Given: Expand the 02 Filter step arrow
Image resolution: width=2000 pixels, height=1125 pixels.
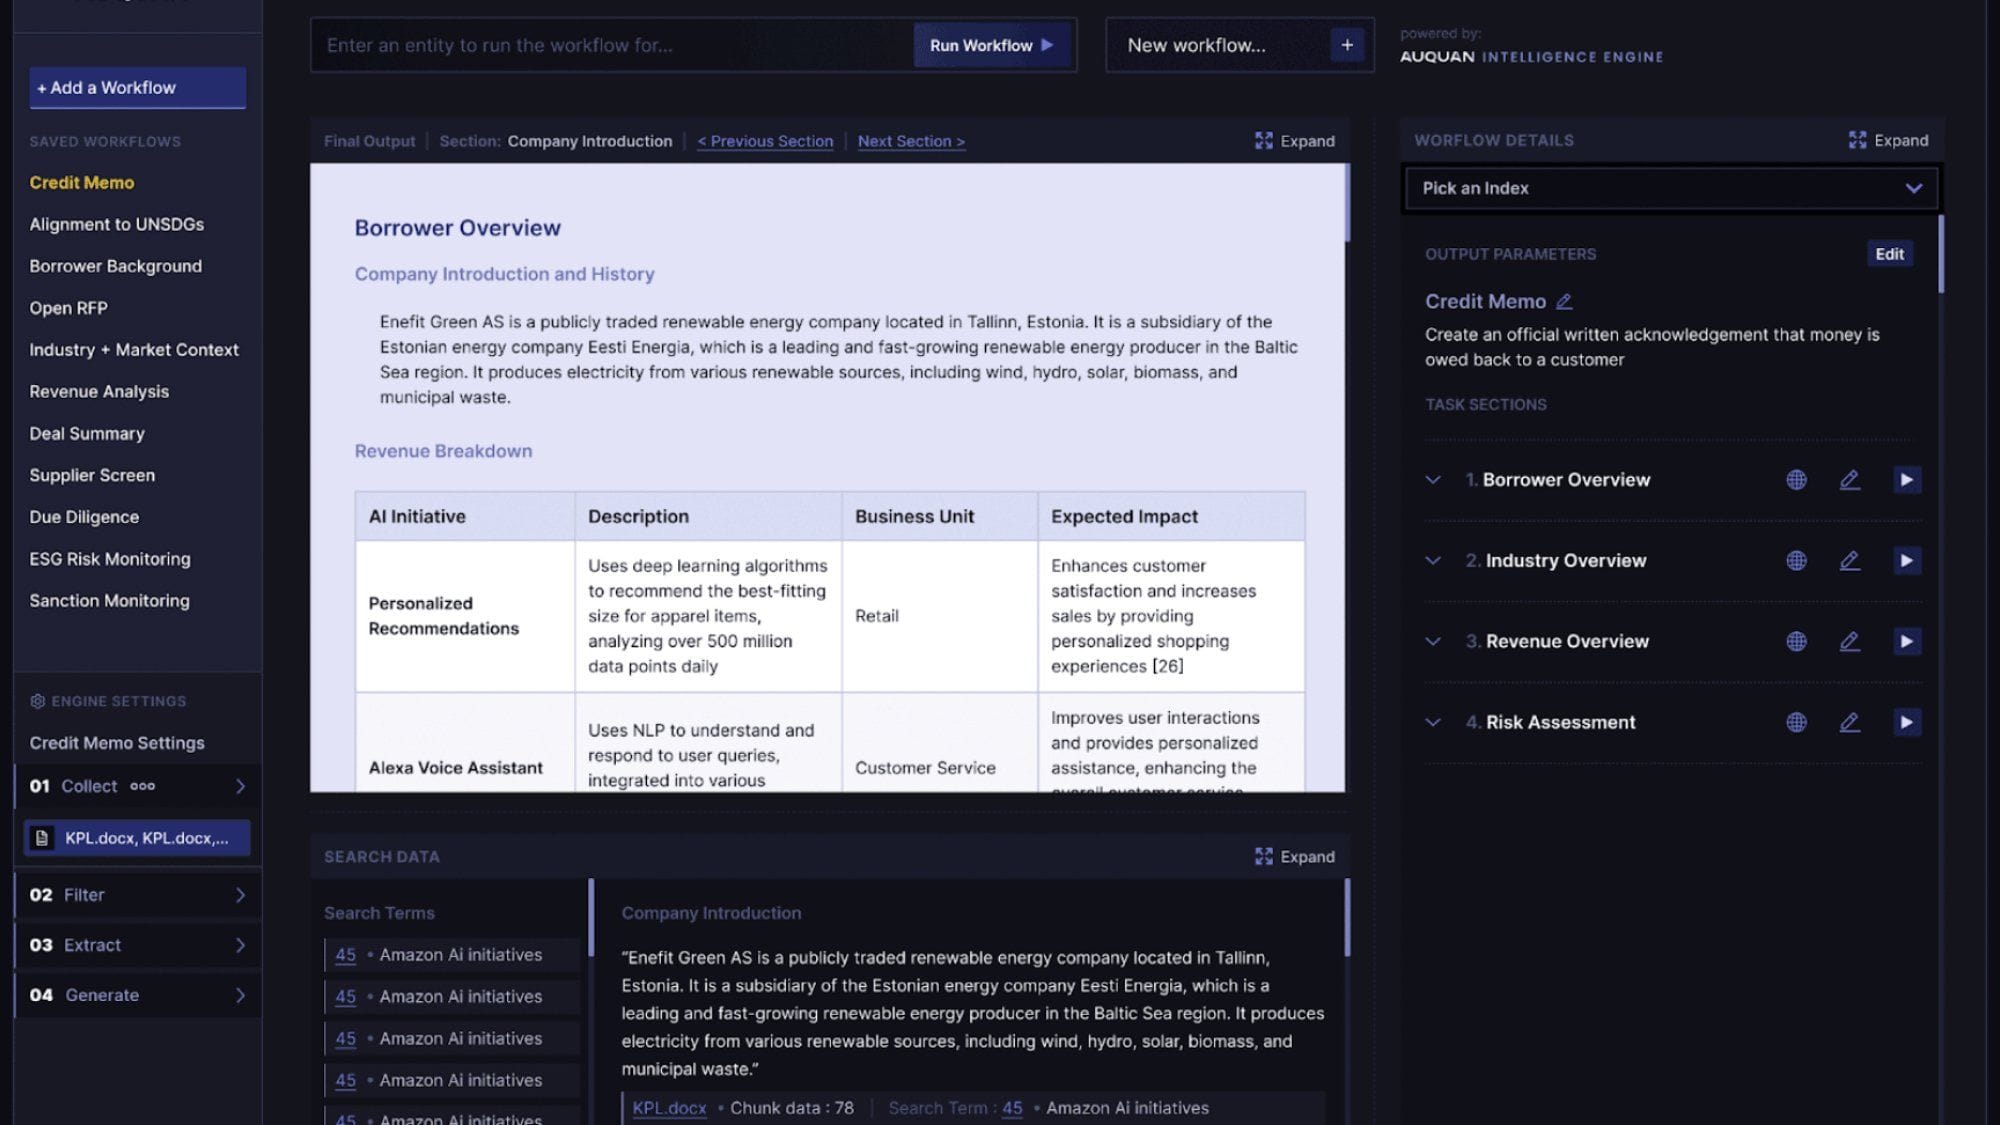Looking at the screenshot, I should [240, 895].
